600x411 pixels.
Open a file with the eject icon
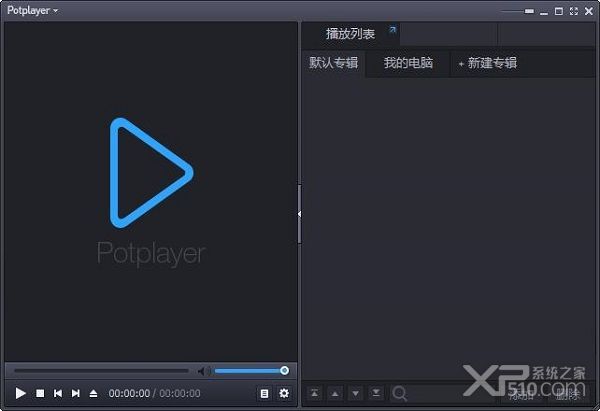[x=93, y=393]
